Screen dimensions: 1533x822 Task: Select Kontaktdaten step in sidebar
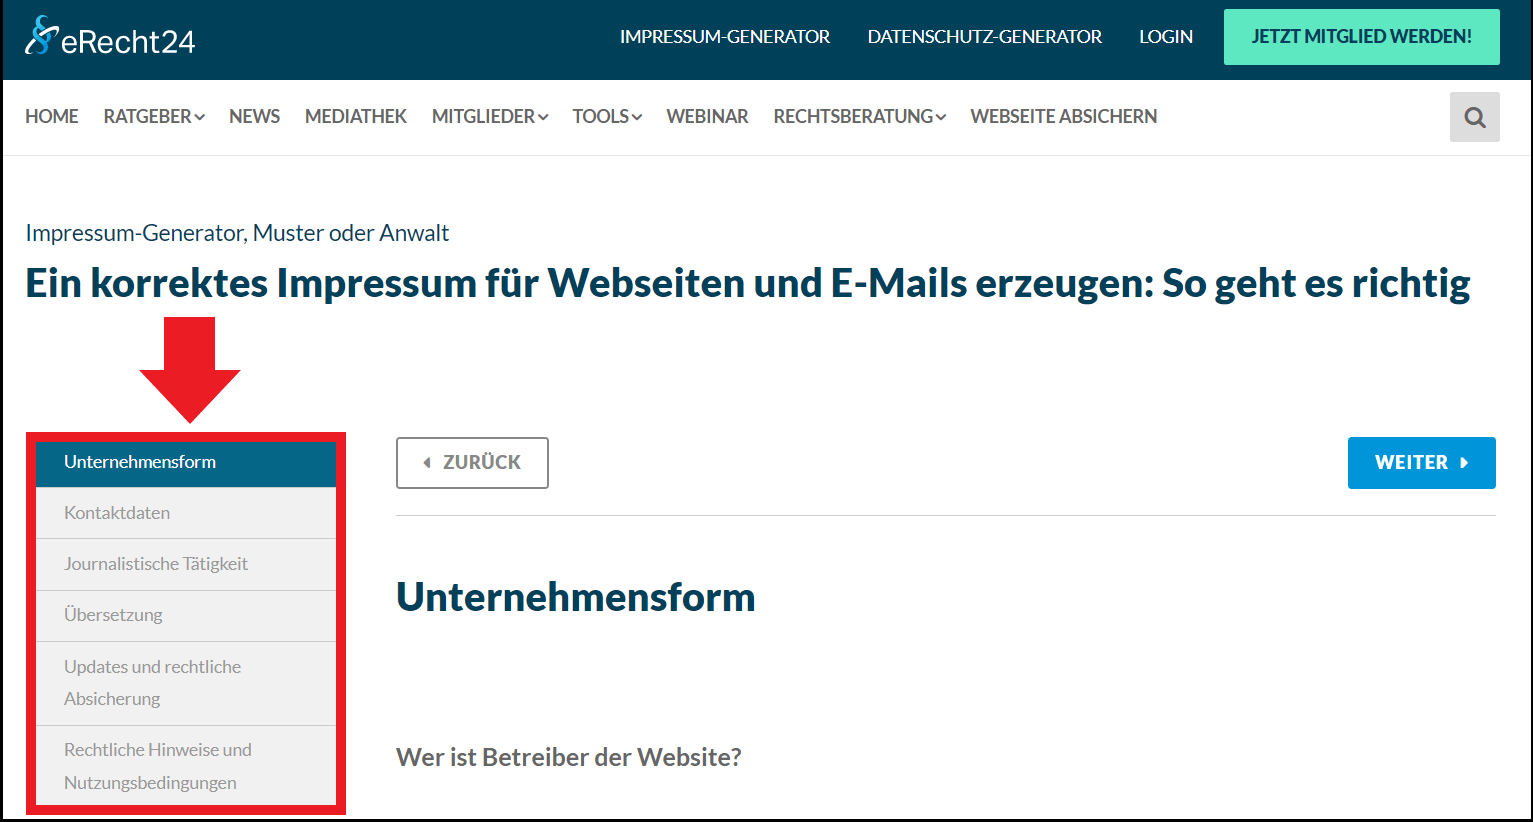186,513
